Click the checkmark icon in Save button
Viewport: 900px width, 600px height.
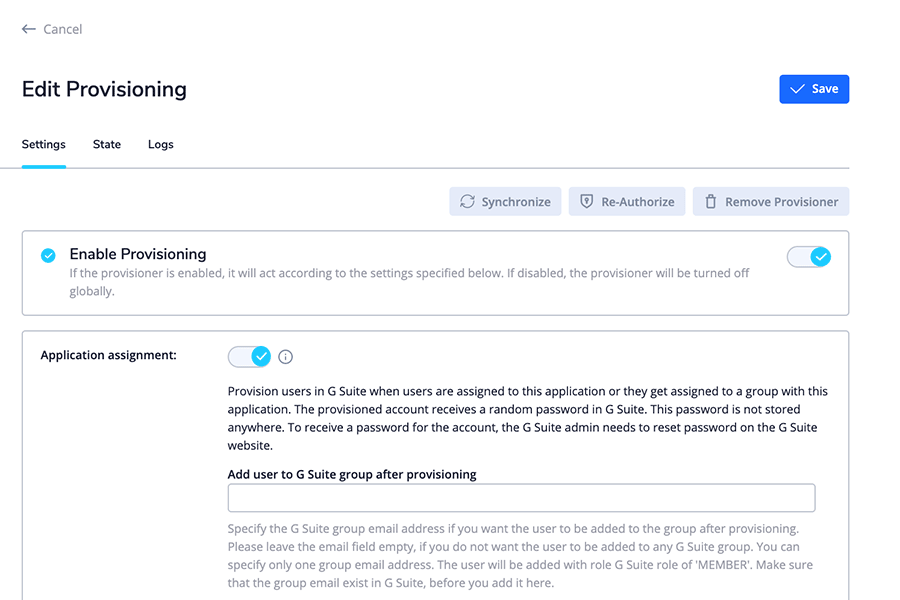click(797, 89)
